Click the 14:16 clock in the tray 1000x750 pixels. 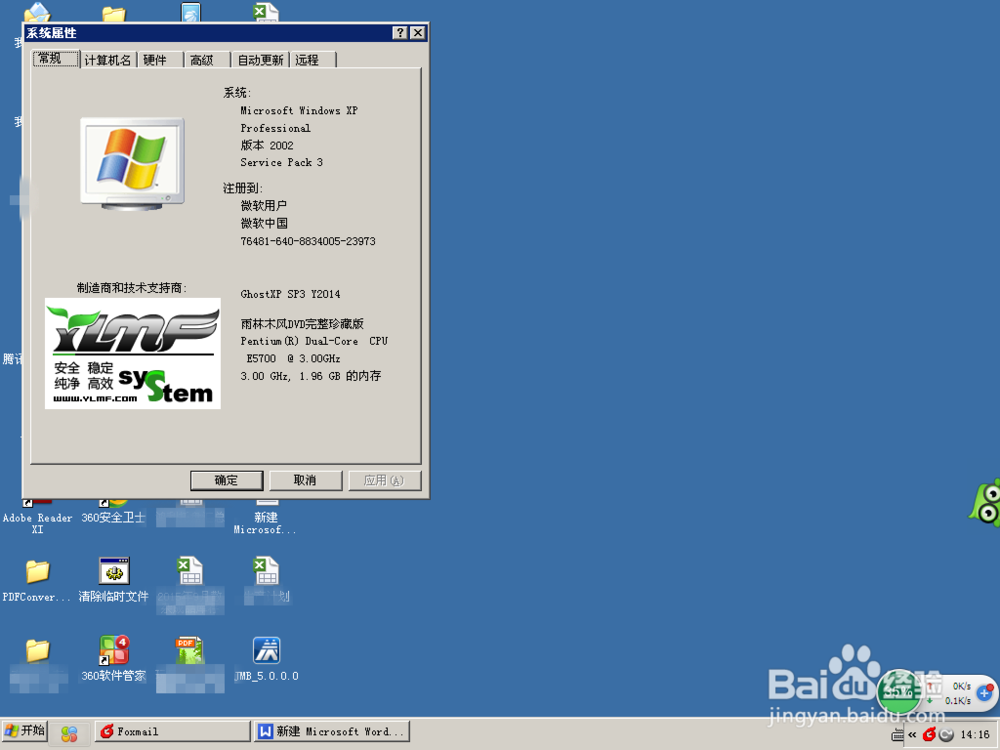click(x=974, y=735)
